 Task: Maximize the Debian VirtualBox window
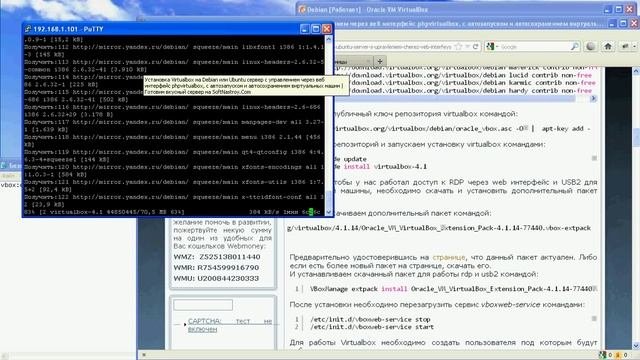click(x=619, y=9)
